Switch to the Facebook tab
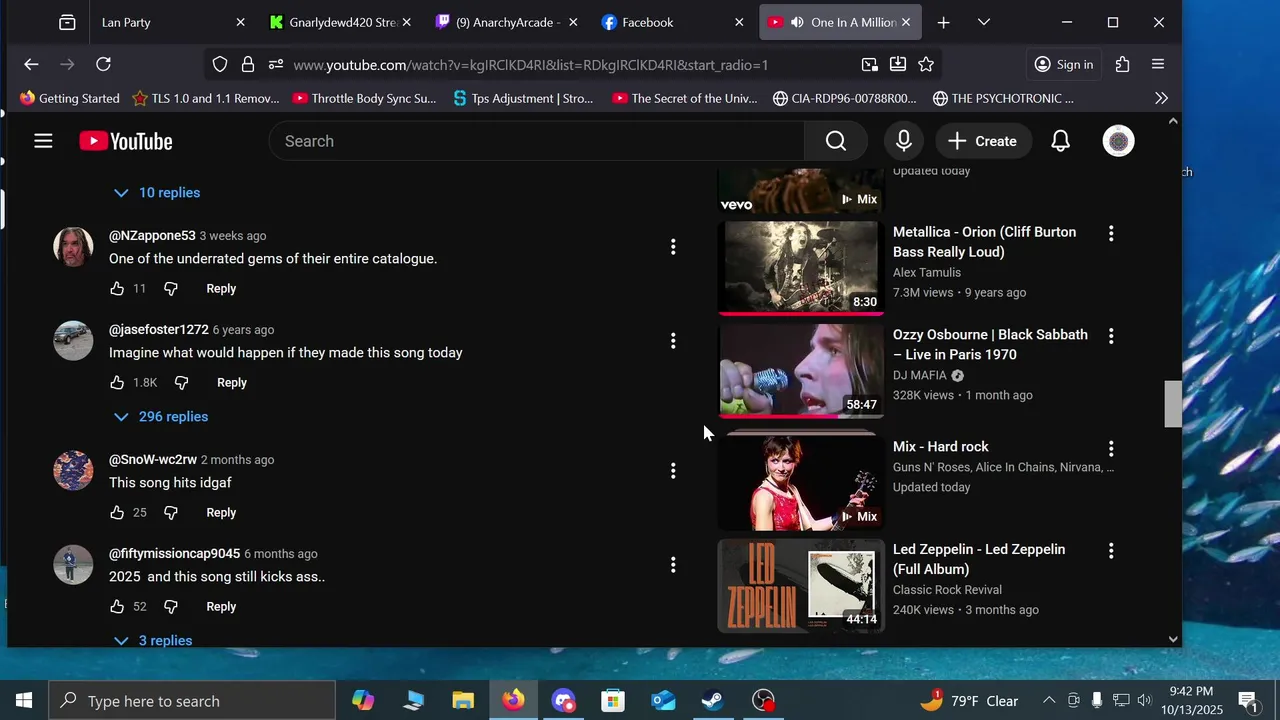 (x=672, y=22)
